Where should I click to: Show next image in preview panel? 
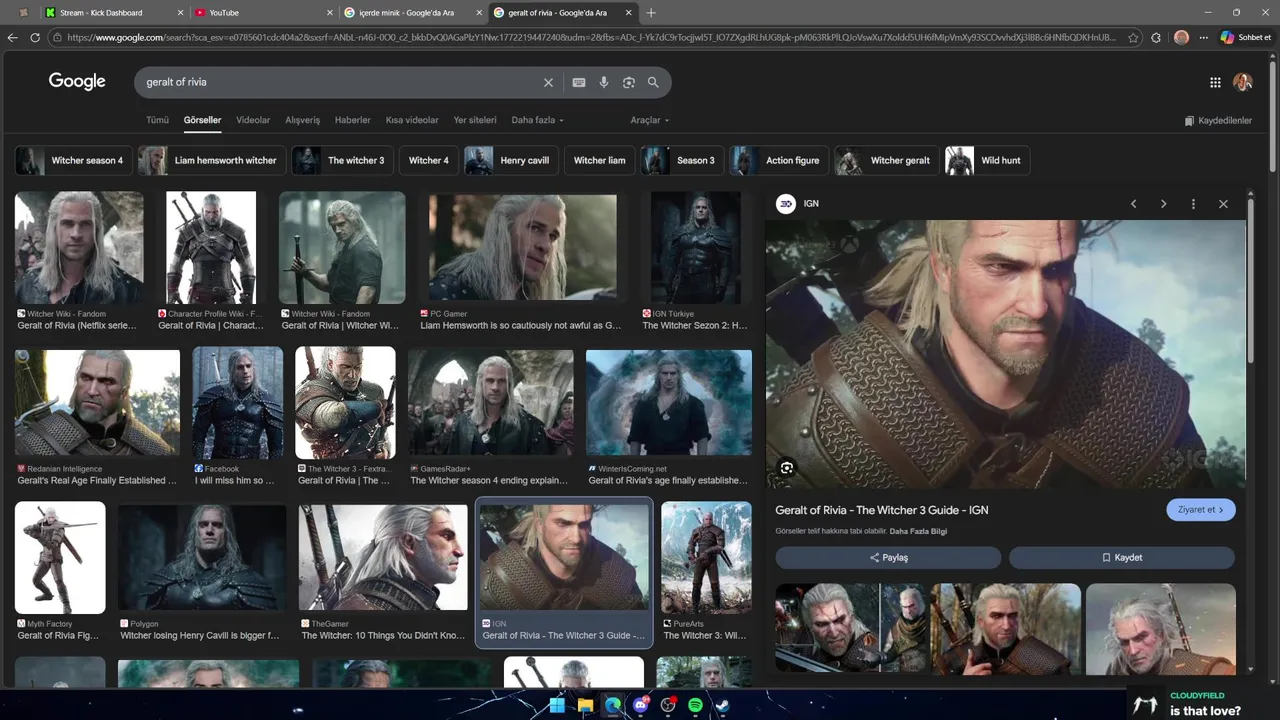click(x=1163, y=204)
